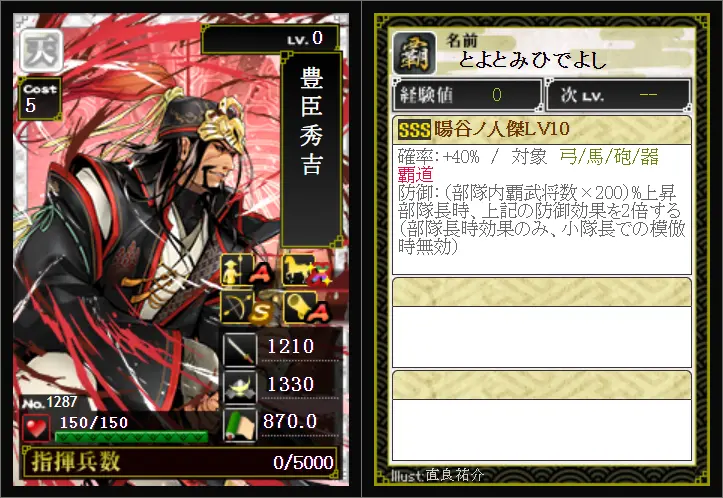Select the empty second skill slot
The height and width of the screenshot is (498, 723).
pyautogui.click(x=541, y=323)
